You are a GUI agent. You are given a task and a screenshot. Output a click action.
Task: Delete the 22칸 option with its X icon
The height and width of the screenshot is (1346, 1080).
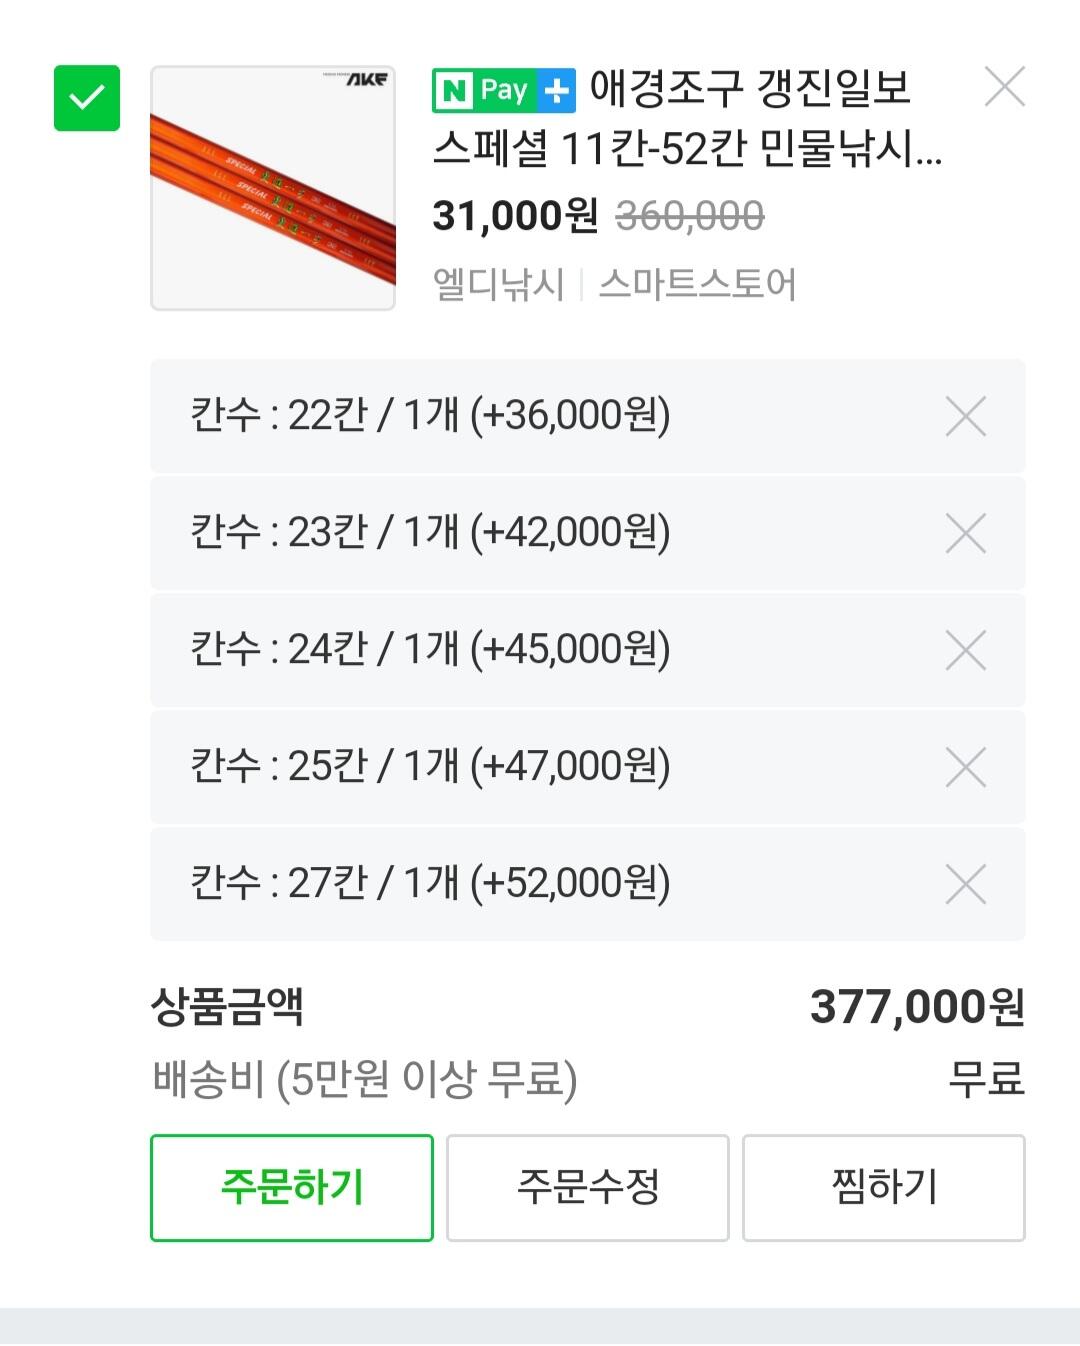(x=966, y=416)
